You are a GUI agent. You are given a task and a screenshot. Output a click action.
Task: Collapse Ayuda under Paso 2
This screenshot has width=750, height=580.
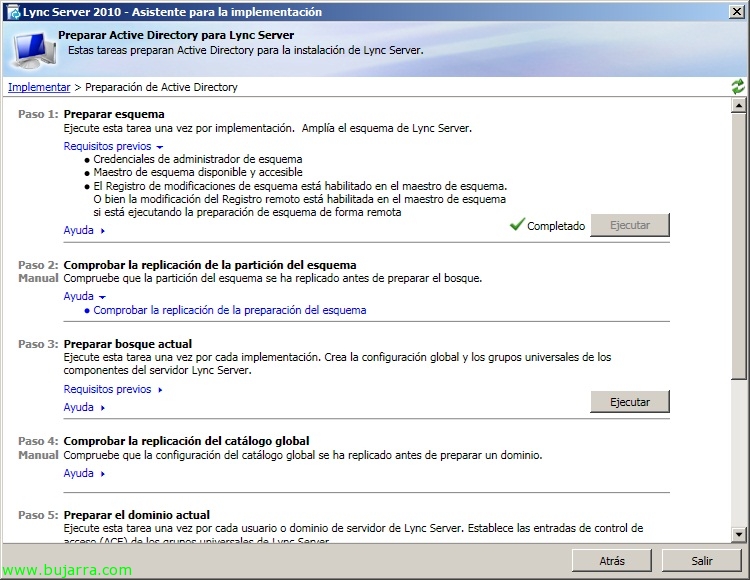click(84, 296)
